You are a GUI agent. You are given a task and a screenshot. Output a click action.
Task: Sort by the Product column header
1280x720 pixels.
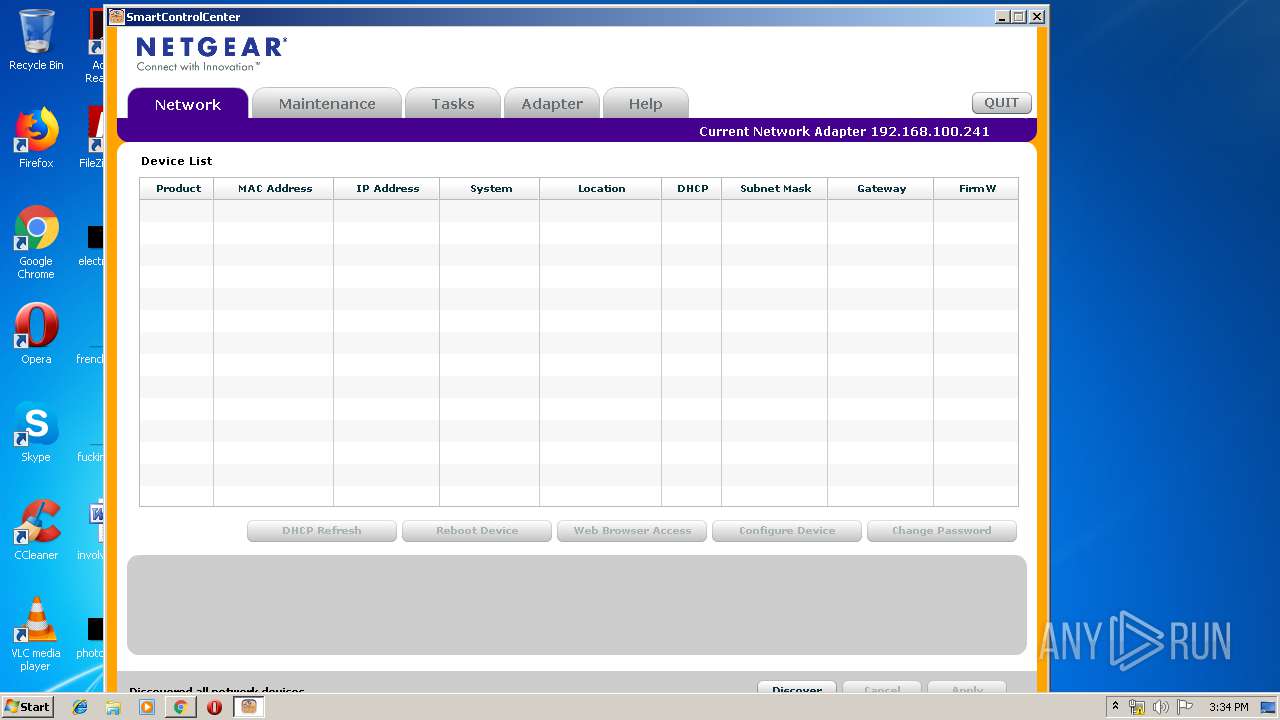tap(178, 188)
